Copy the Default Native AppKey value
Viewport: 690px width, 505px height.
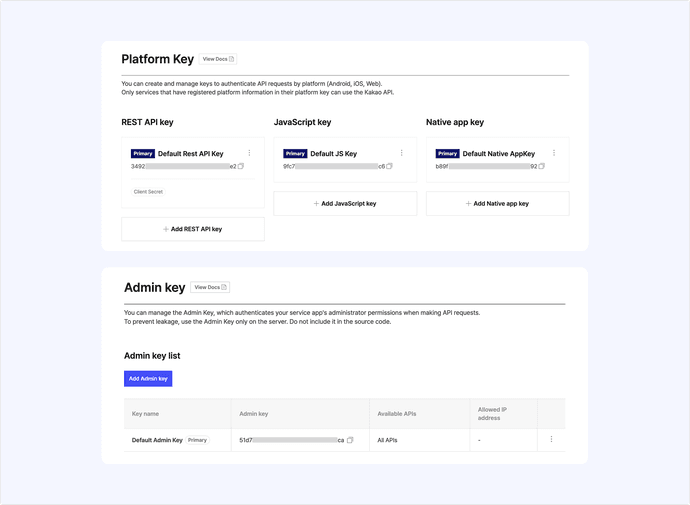point(542,166)
